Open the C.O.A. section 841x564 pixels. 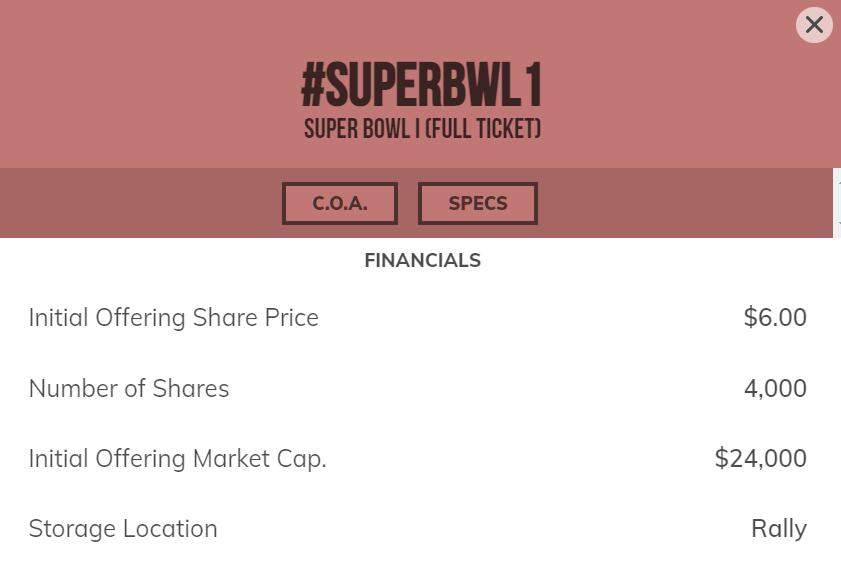click(340, 203)
